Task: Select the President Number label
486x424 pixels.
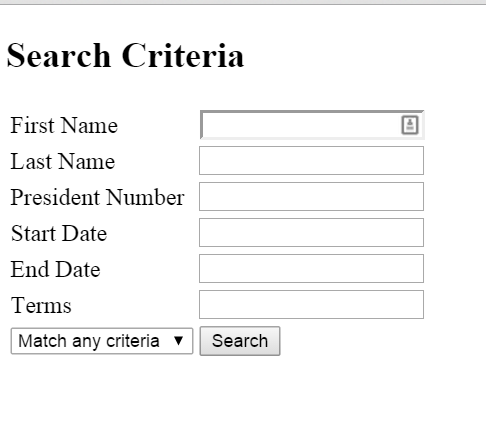Action: (x=97, y=197)
